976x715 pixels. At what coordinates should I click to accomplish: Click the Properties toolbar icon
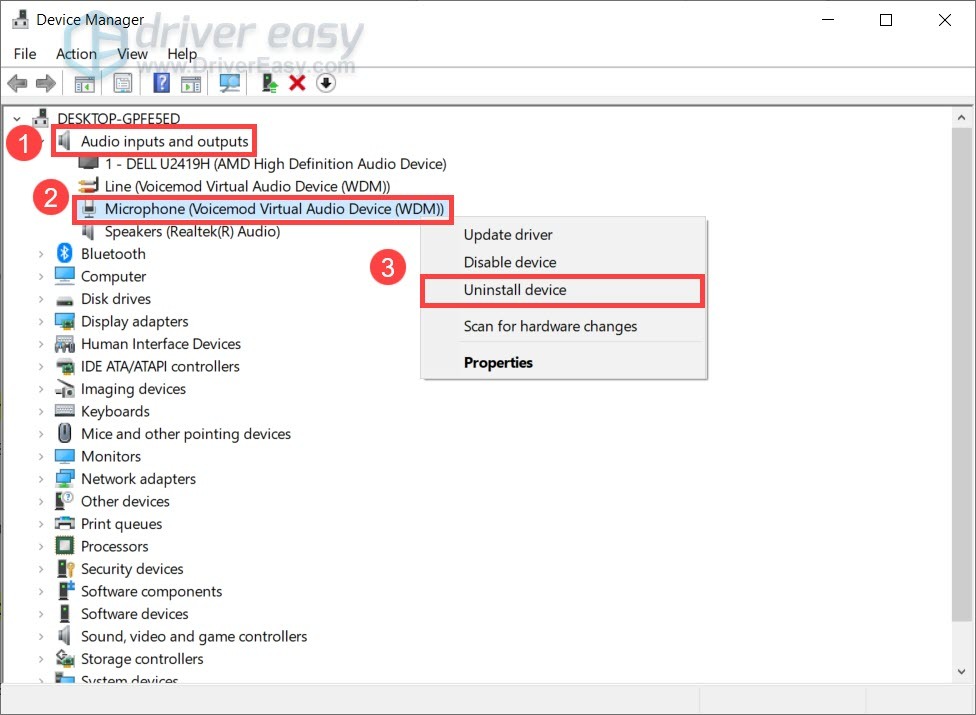[122, 83]
